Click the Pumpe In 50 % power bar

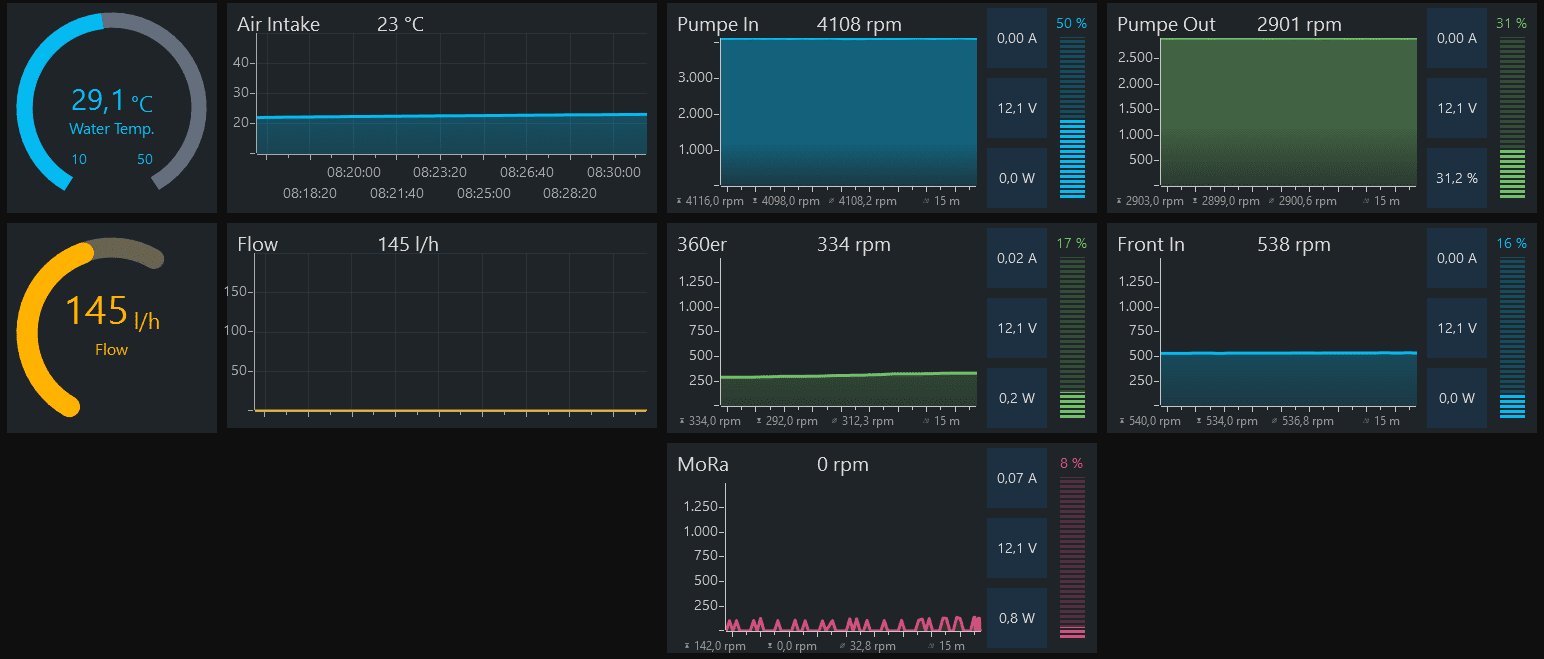(1071, 117)
